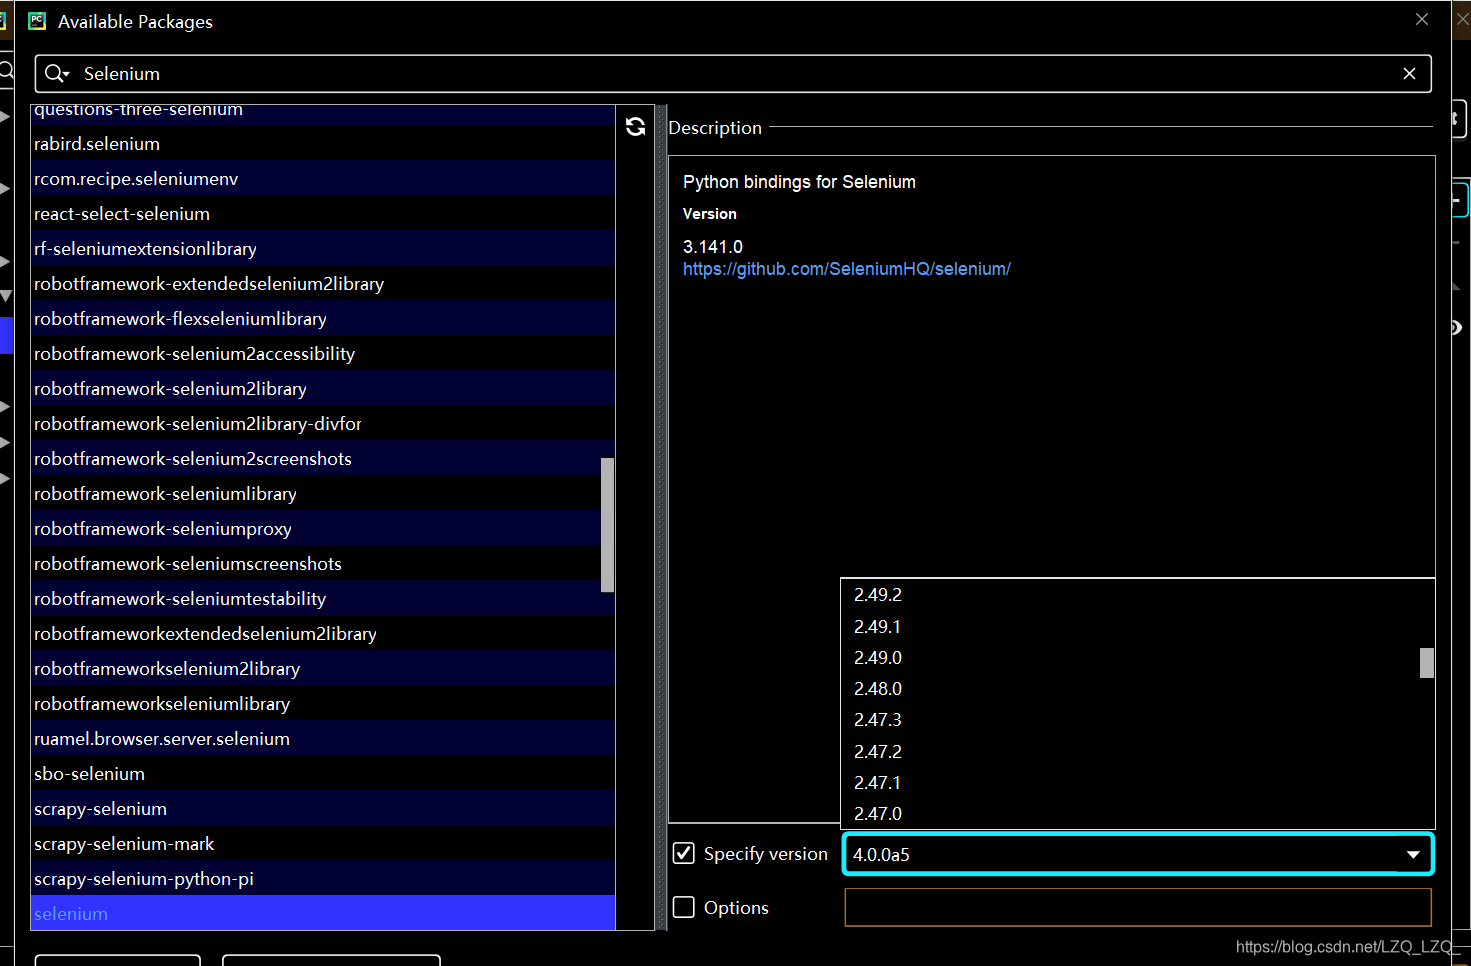Select robotframework-seleniumscreenshots package
Screen dimensions: 1471x966
click(x=323, y=563)
